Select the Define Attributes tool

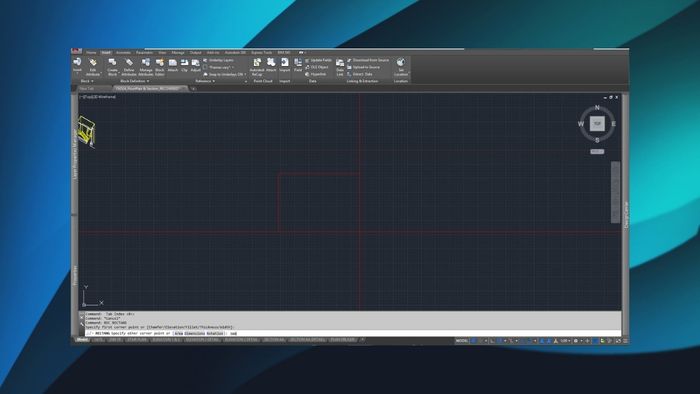[x=129, y=66]
